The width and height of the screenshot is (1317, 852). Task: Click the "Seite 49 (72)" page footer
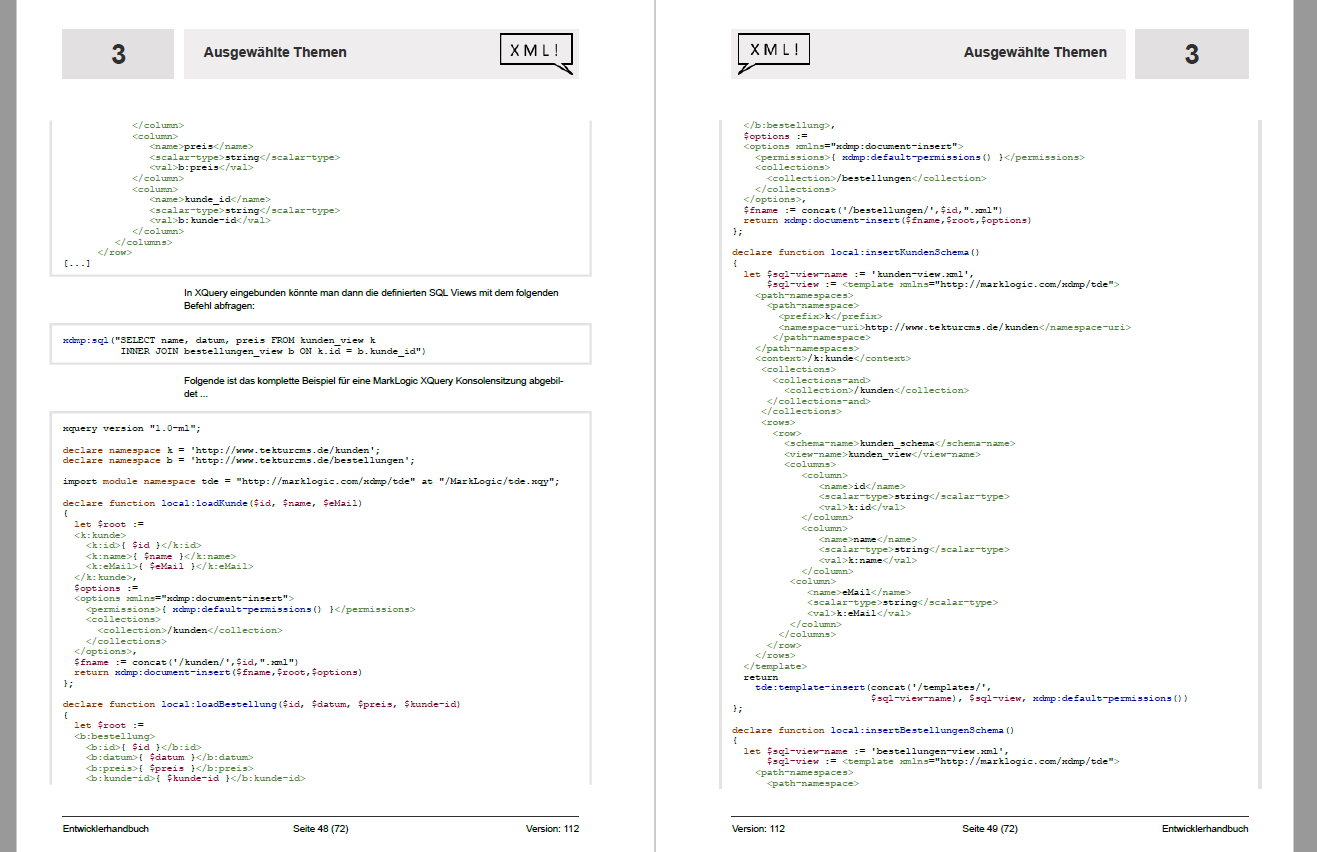click(990, 829)
